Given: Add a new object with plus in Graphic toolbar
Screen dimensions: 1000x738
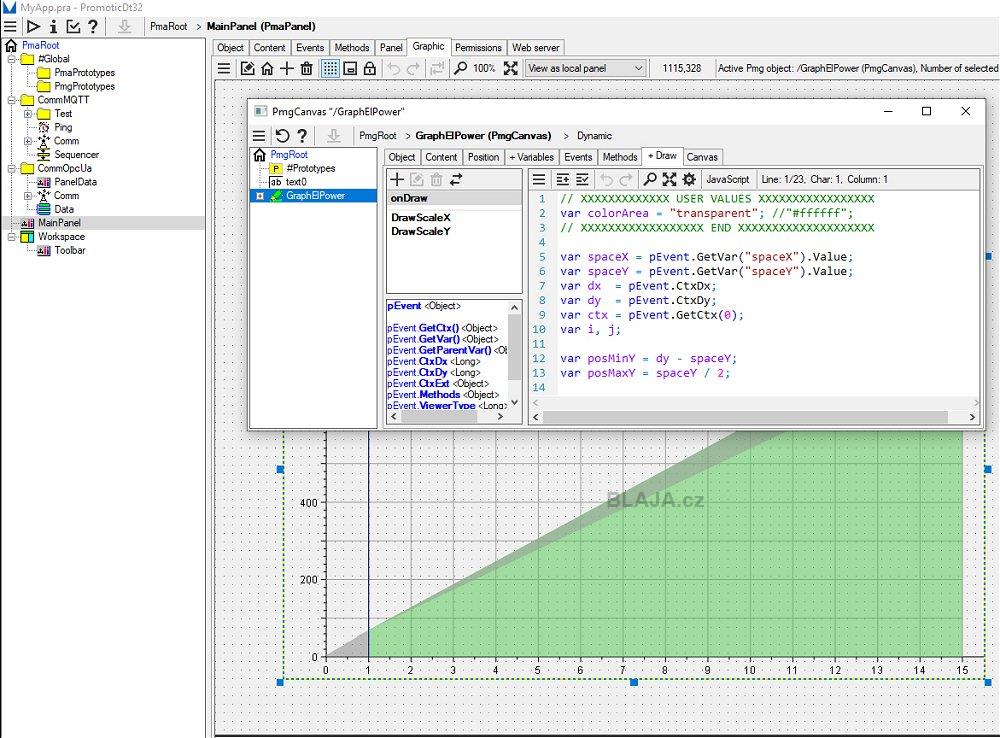Looking at the screenshot, I should pyautogui.click(x=287, y=68).
